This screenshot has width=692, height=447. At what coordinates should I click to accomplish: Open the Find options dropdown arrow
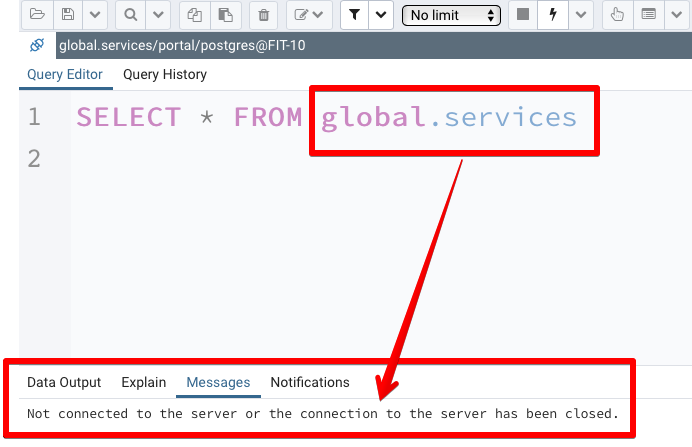[x=157, y=15]
